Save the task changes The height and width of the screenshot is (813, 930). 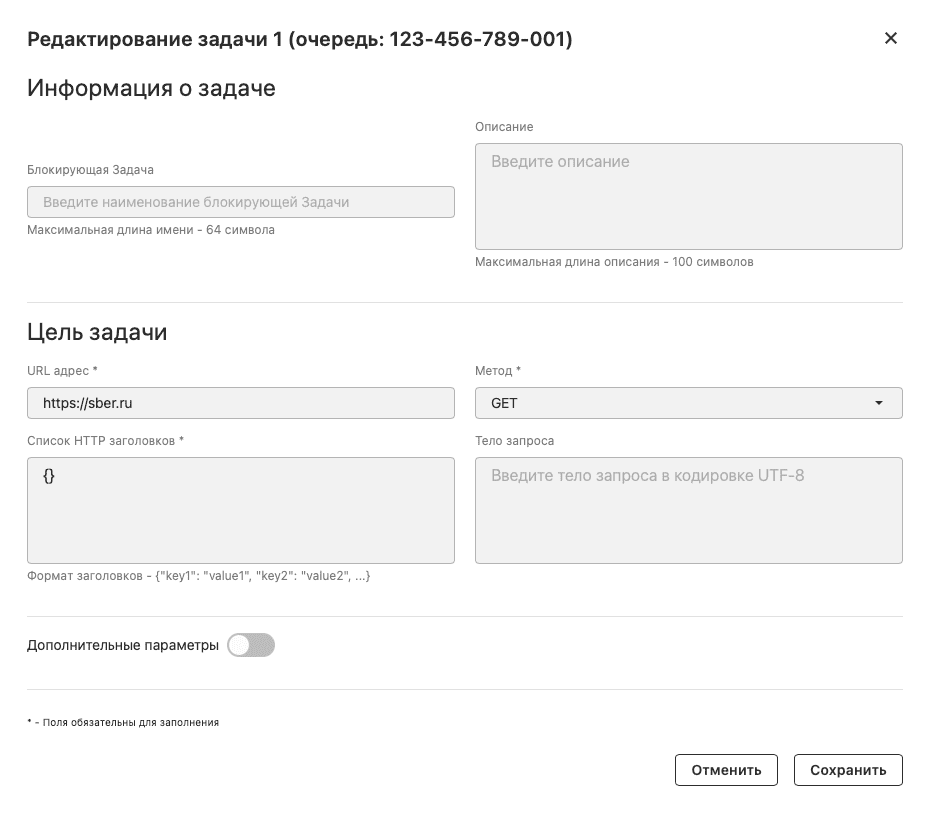coord(848,770)
